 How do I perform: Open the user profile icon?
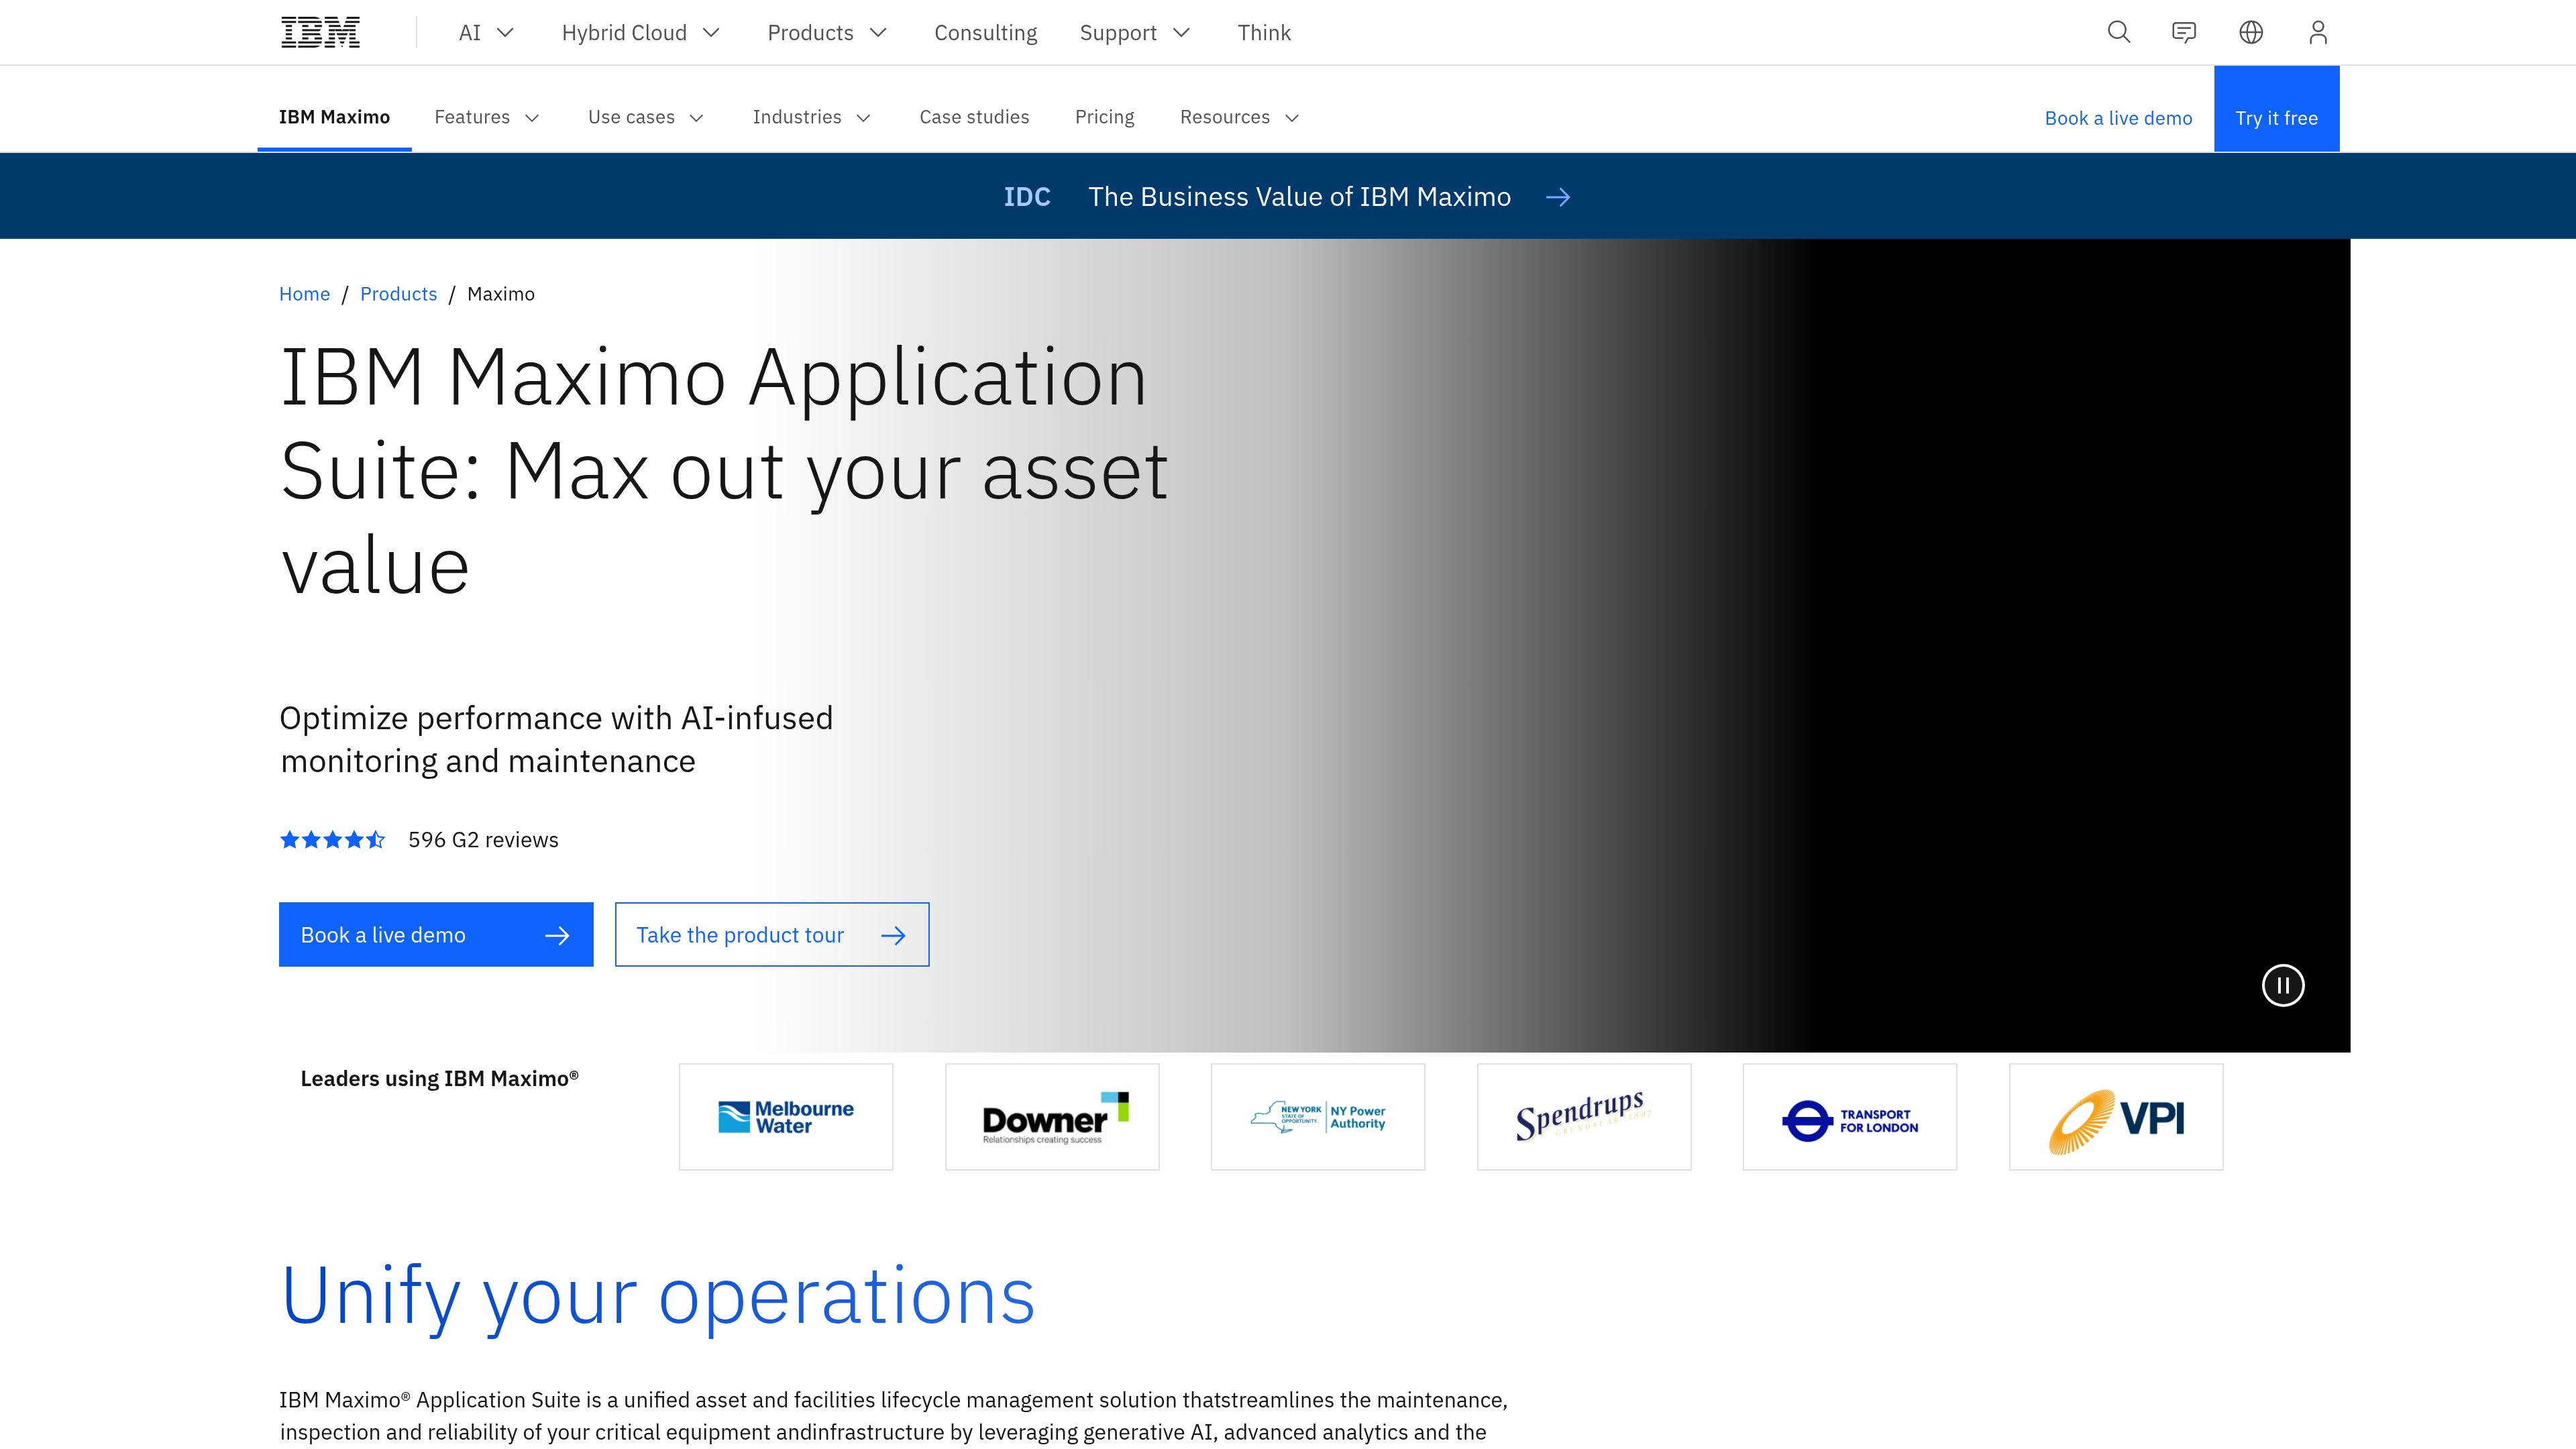[2318, 32]
